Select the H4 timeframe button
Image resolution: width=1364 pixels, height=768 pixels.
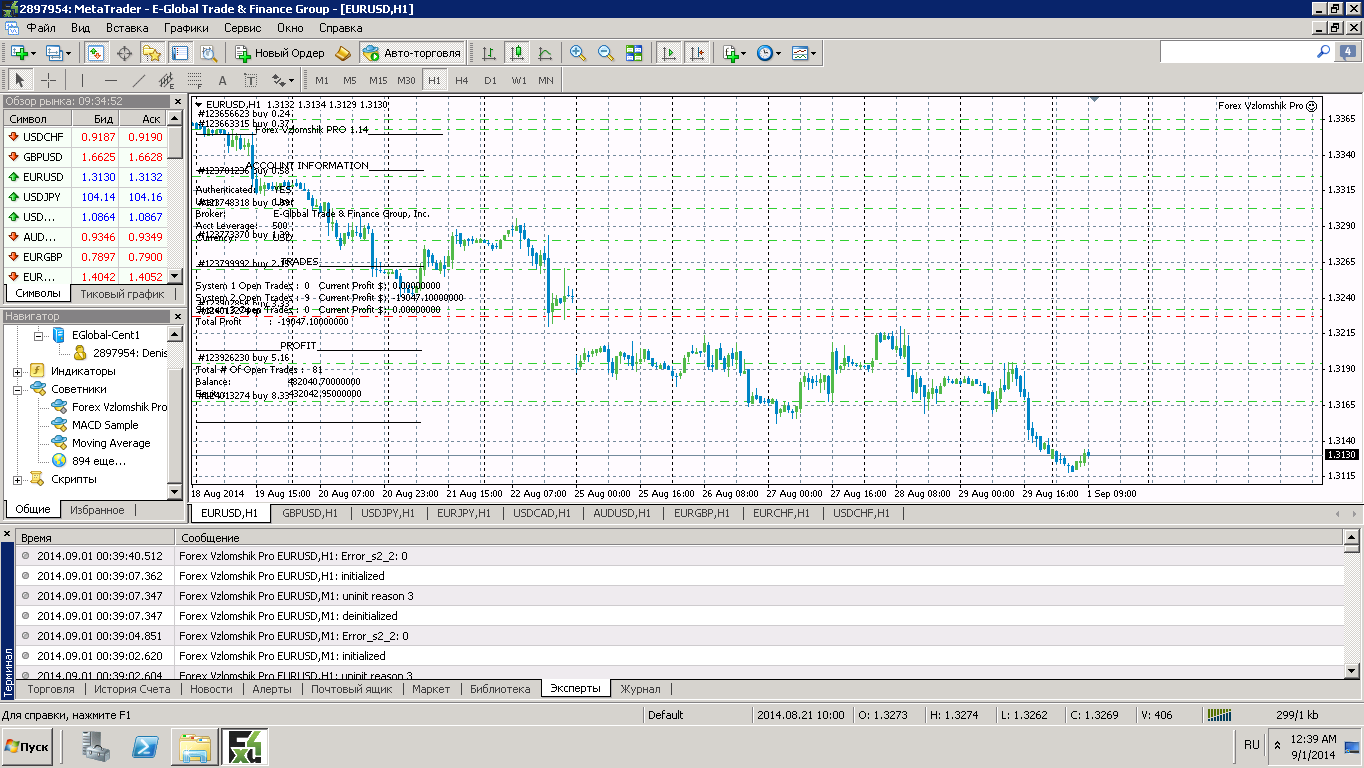[461, 80]
